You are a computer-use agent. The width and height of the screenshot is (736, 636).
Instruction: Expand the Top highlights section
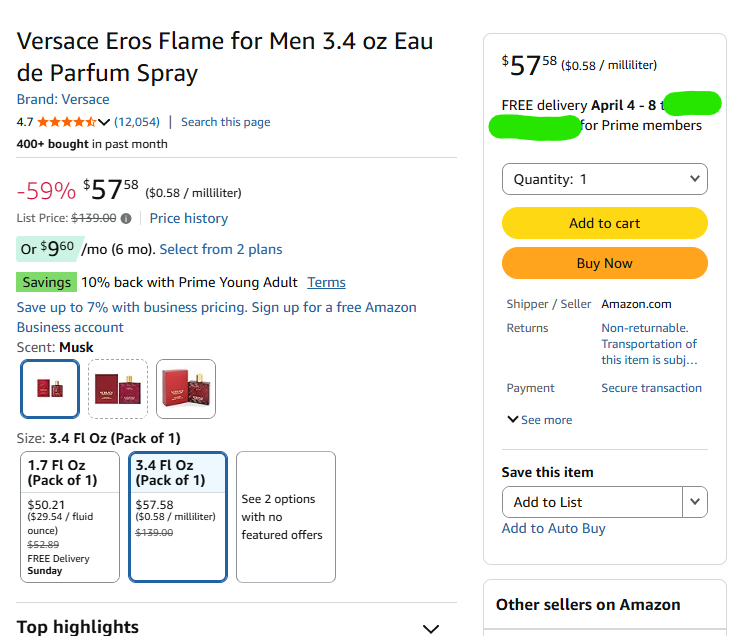point(430,628)
